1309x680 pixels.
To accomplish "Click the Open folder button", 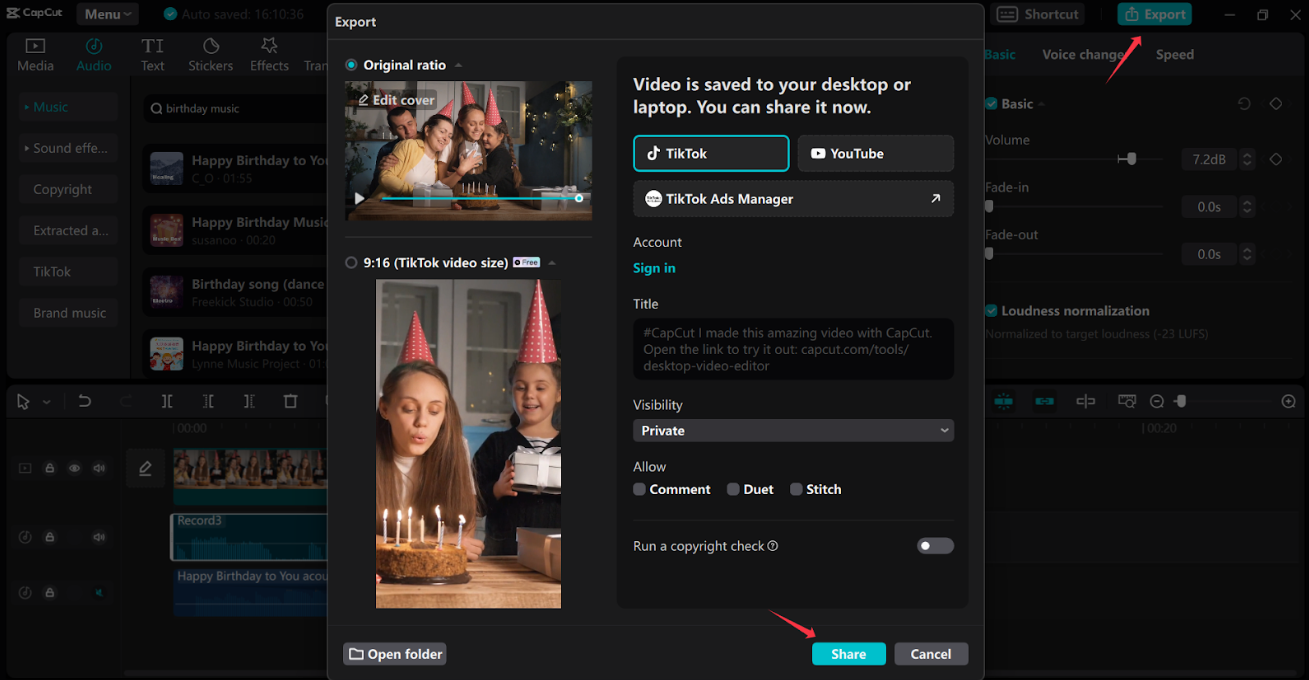I will tap(394, 654).
